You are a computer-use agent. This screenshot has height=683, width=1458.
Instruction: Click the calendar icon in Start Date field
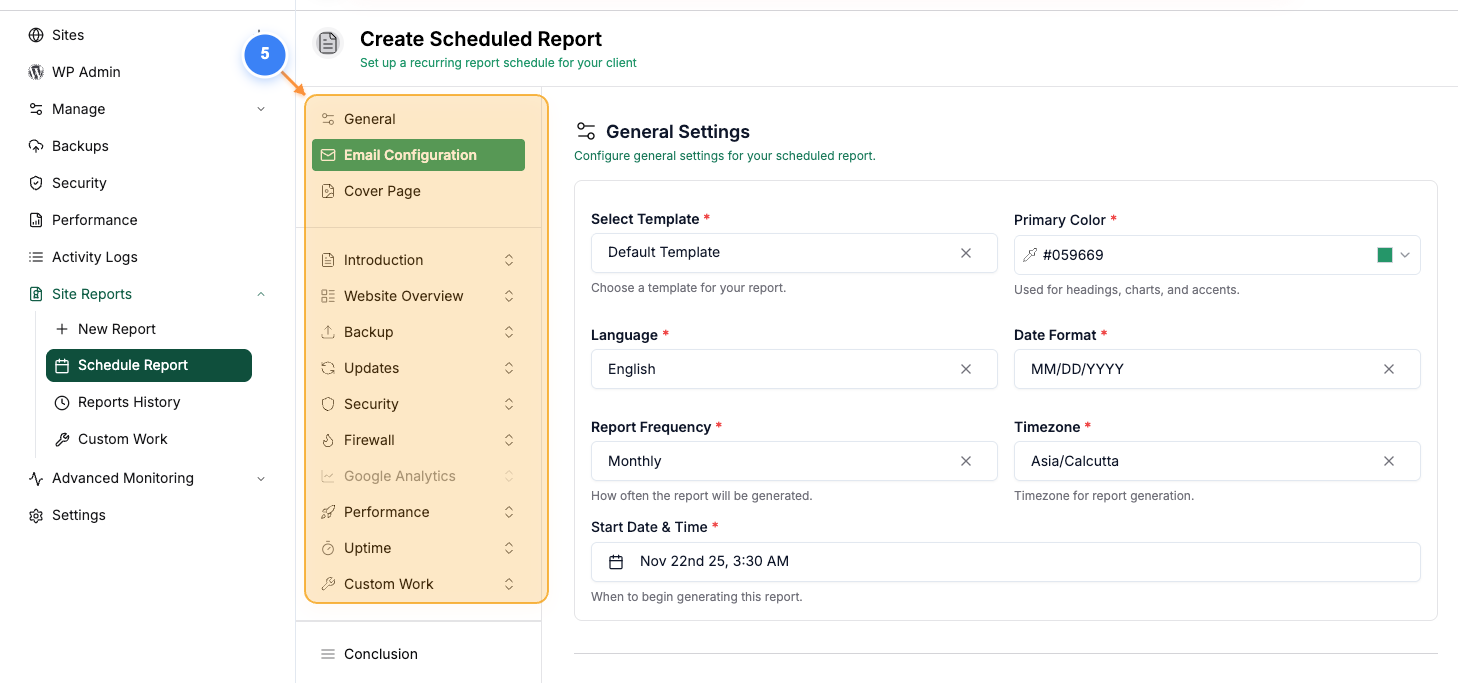click(x=616, y=562)
